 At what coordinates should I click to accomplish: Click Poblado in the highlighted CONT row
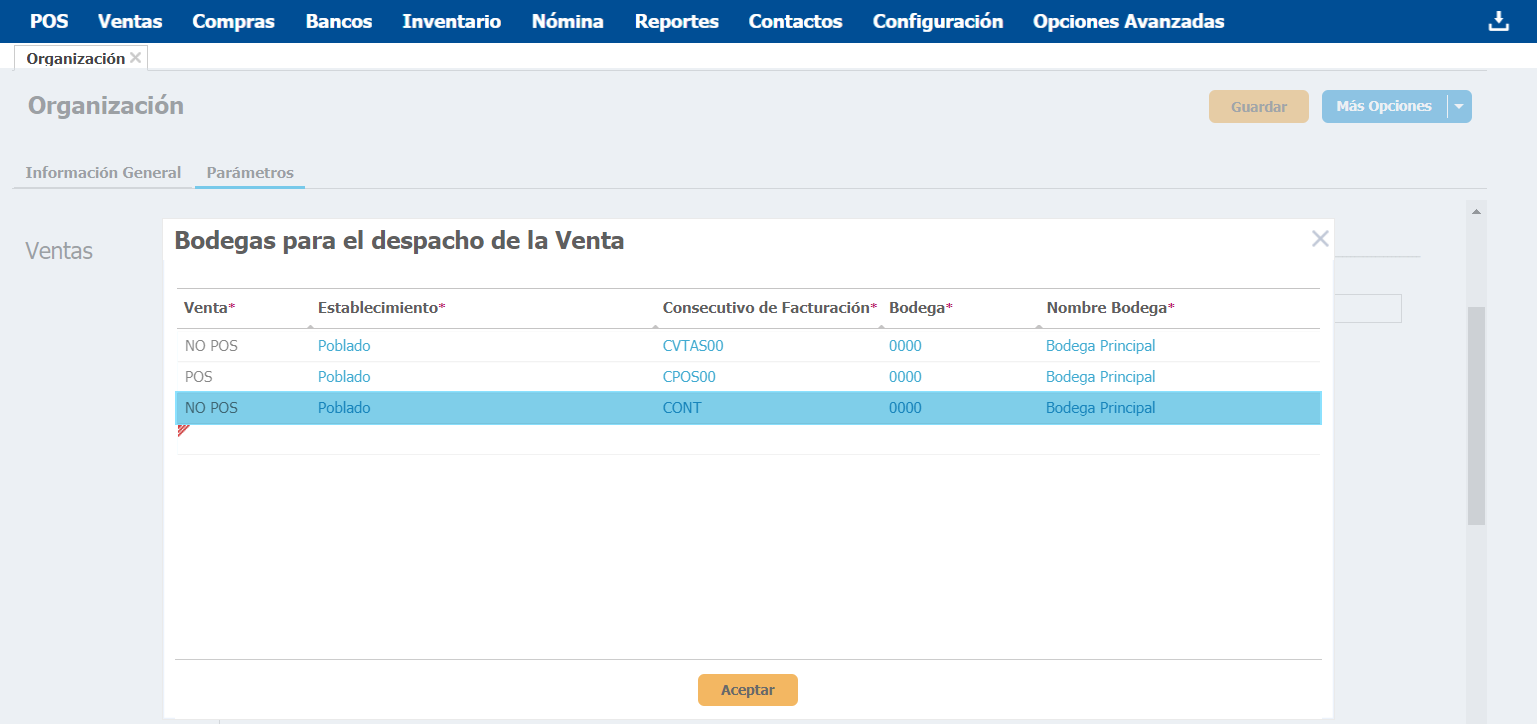tap(344, 408)
